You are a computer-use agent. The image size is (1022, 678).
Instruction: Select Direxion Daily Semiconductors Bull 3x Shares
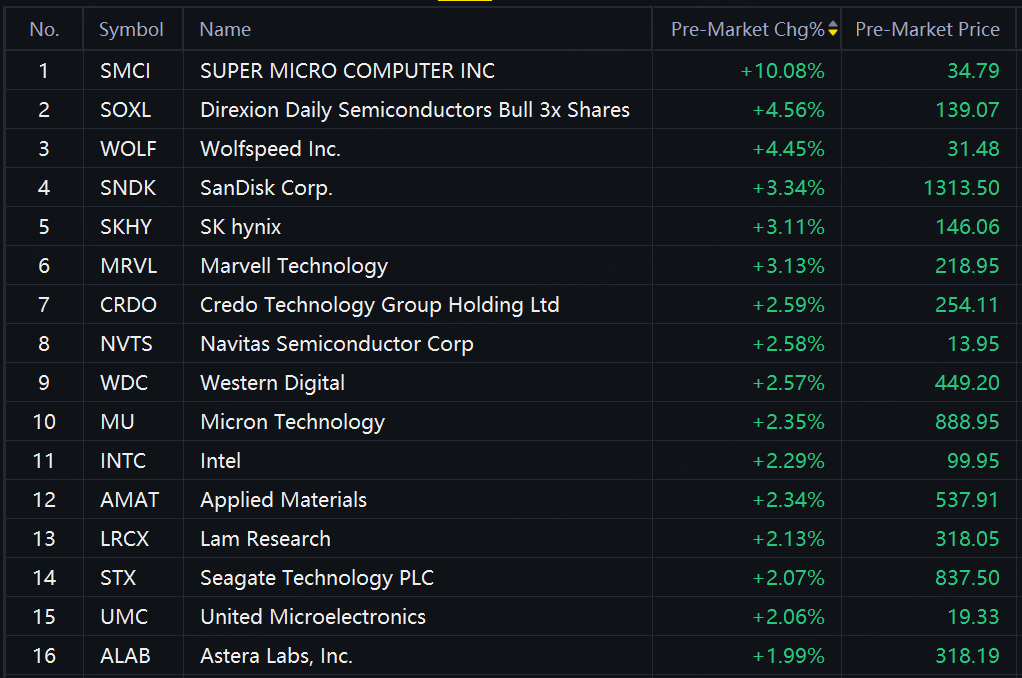[x=415, y=110]
